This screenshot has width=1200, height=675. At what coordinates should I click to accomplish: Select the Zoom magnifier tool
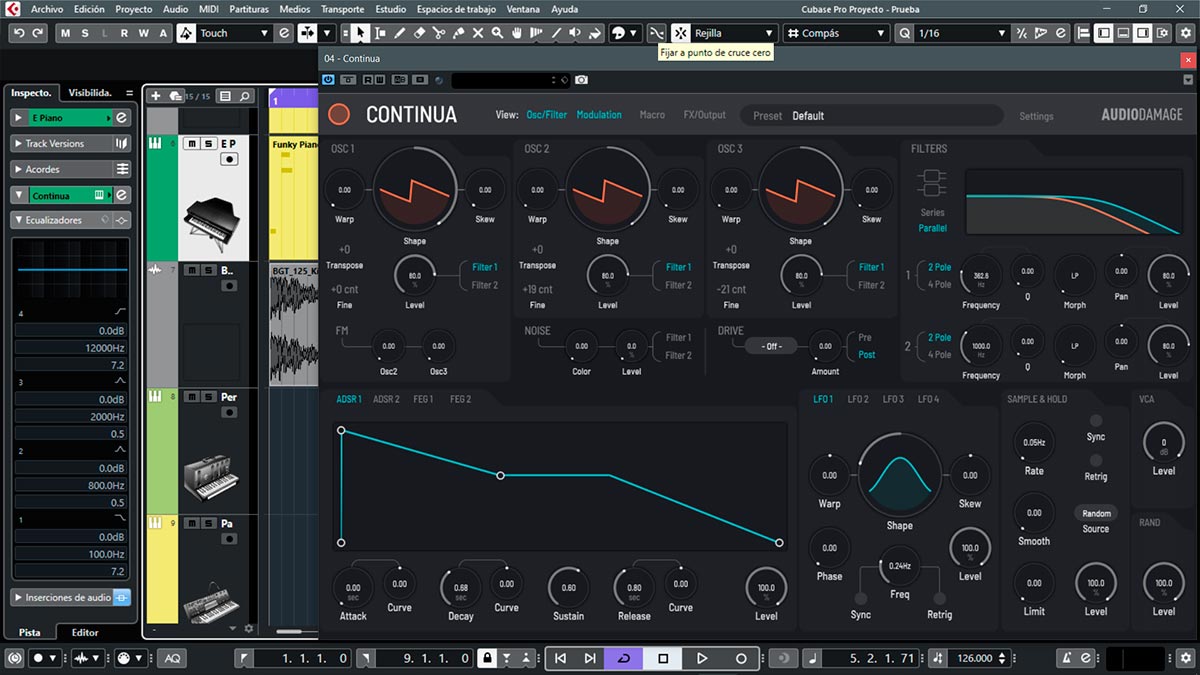tap(497, 33)
